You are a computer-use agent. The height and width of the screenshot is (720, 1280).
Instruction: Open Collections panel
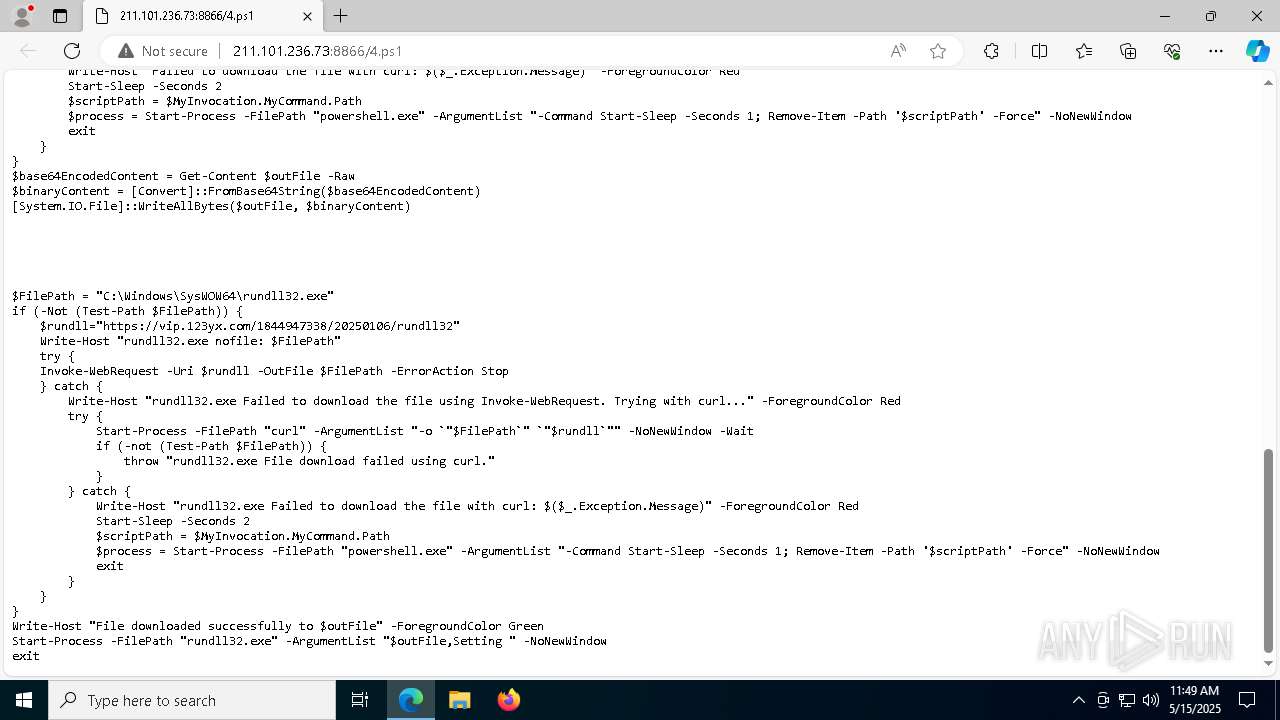pyautogui.click(x=1128, y=51)
